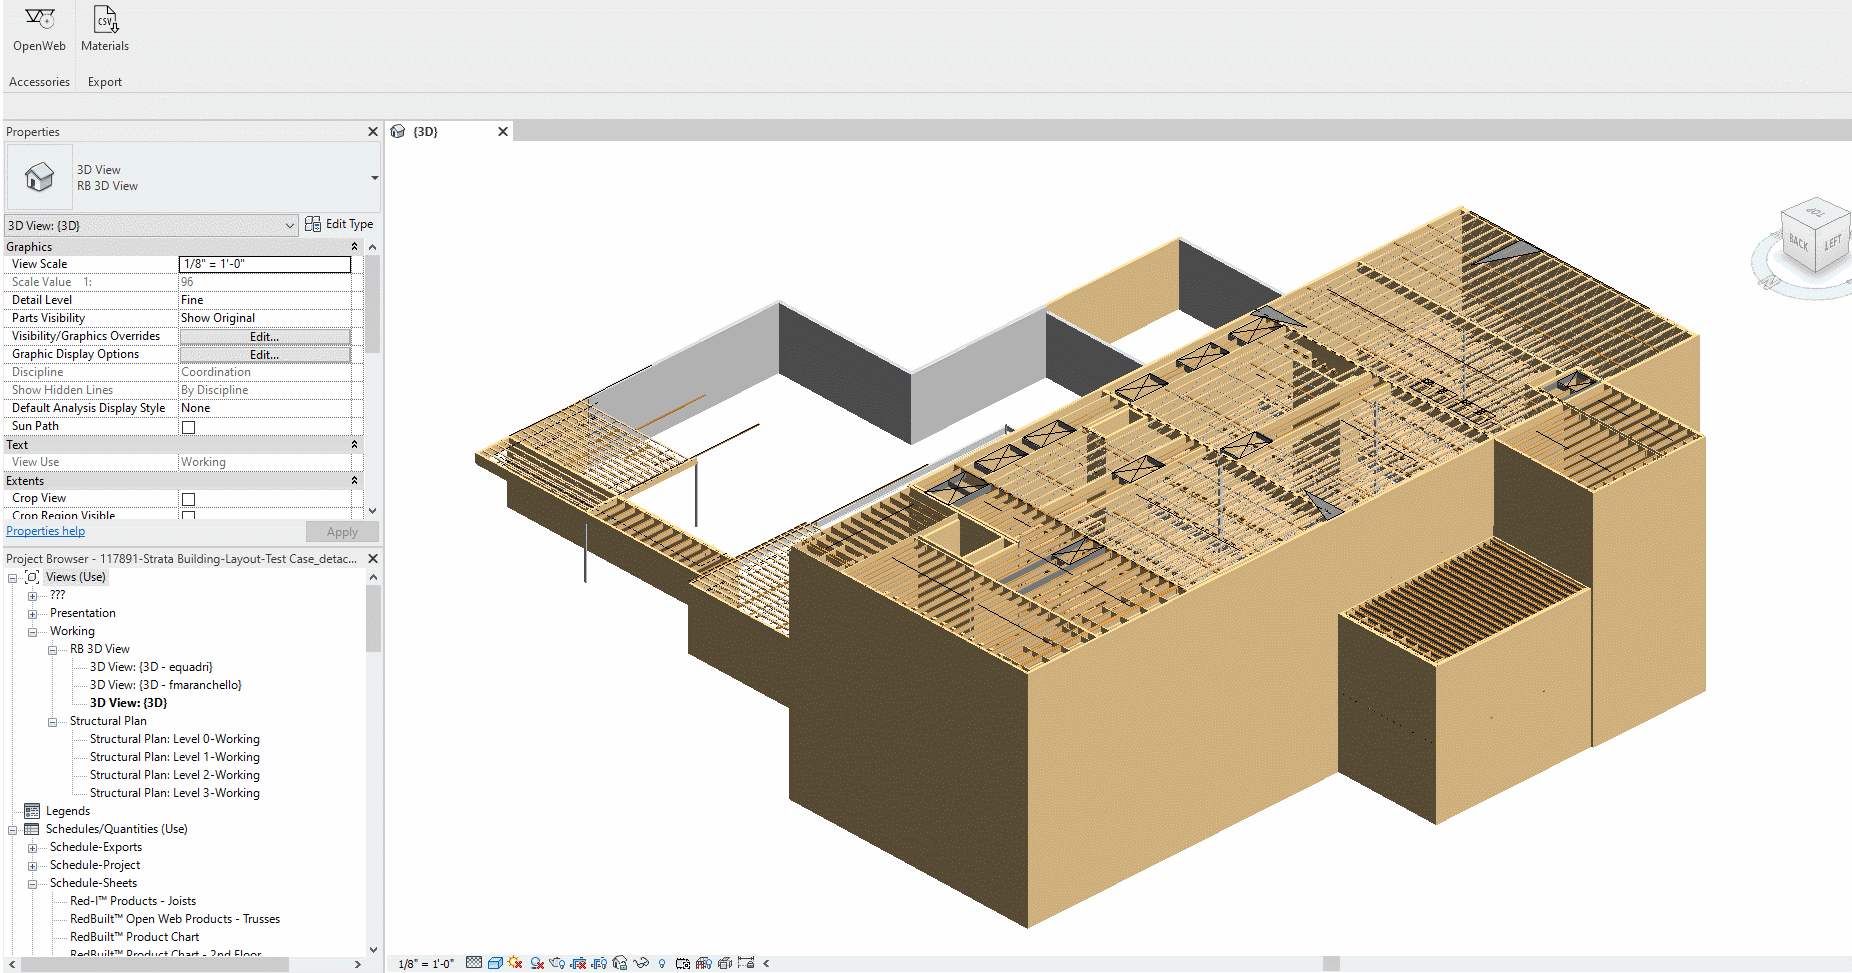Expand the Presentation views node
Viewport: 1852px width, 973px height.
pos(32,614)
